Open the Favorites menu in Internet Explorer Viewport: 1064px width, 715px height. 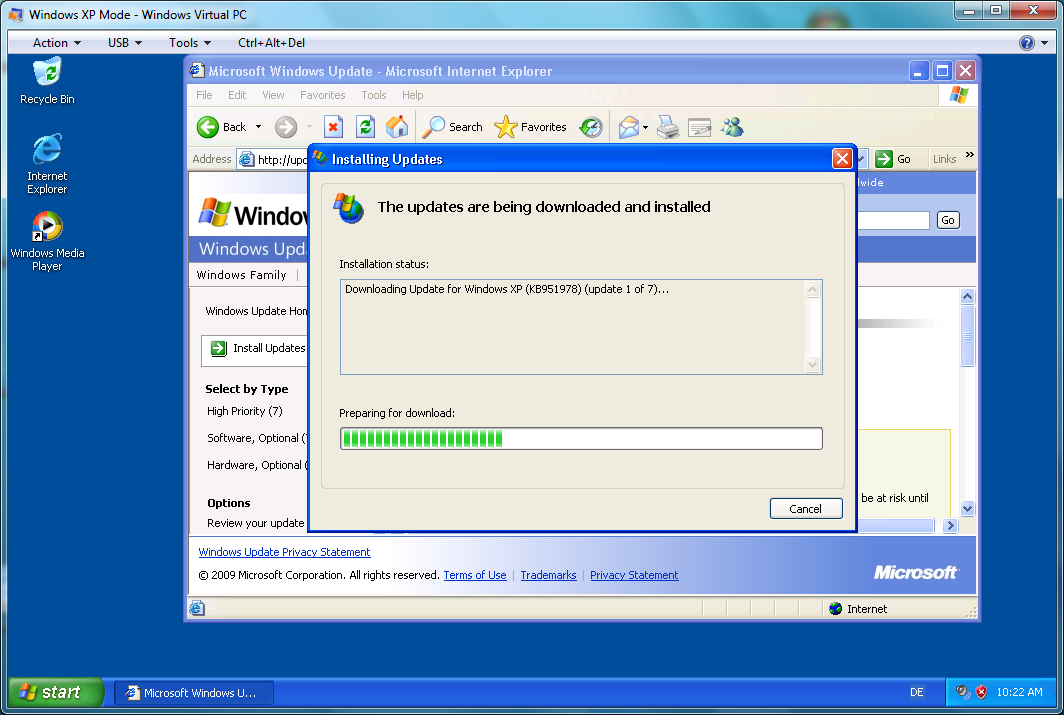pos(322,95)
